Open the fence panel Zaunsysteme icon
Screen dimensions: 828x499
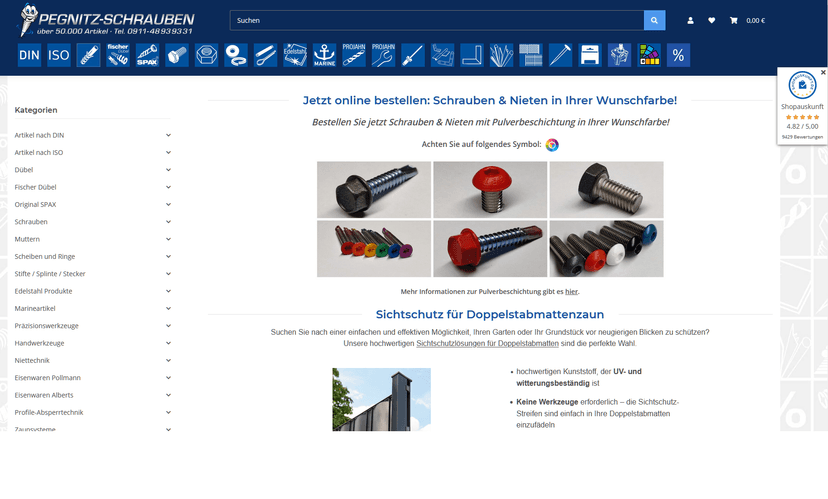click(x=531, y=55)
